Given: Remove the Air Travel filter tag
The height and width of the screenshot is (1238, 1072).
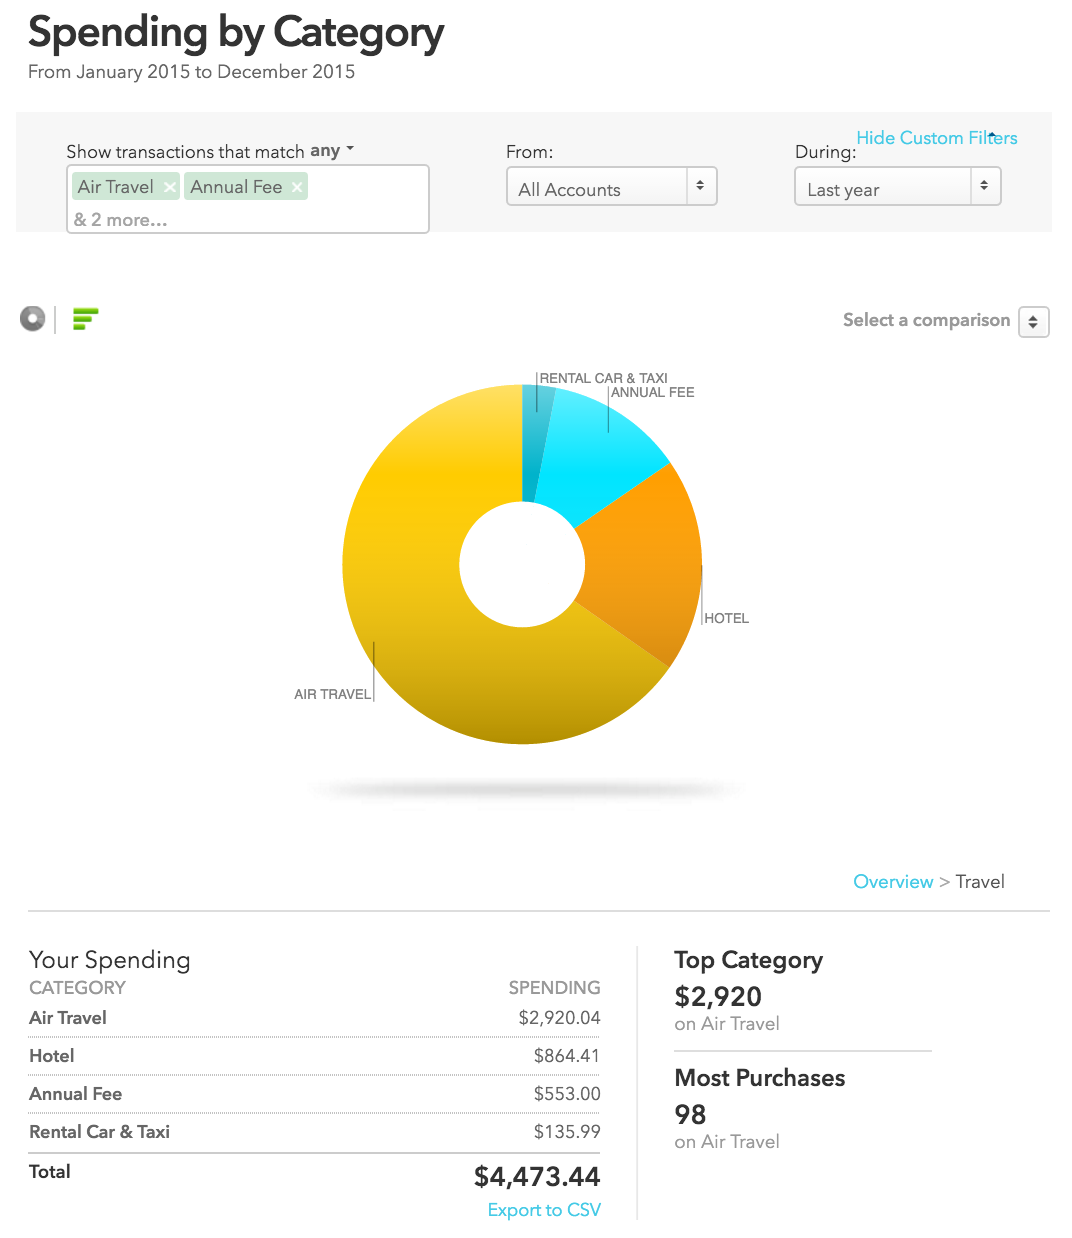Looking at the screenshot, I should click(168, 186).
